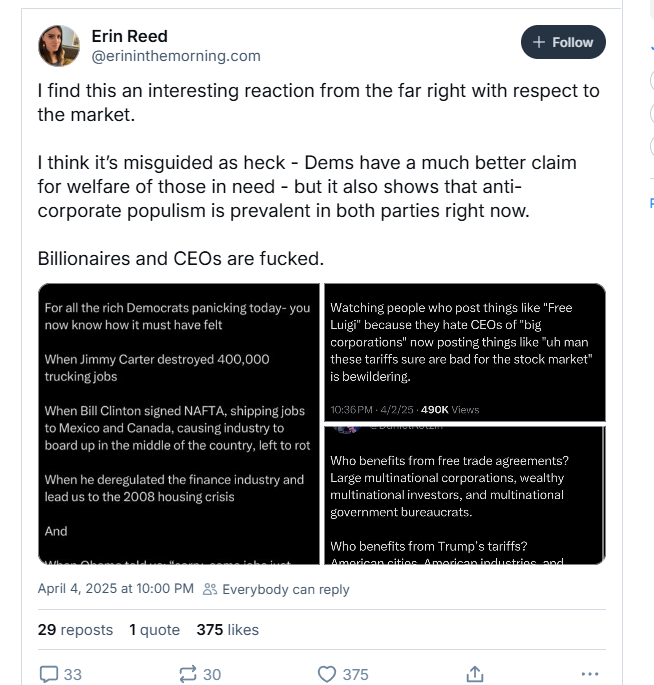Viewport: 654px width, 685px height.
Task: Click the people icon beside reply setting
Action: (210, 590)
